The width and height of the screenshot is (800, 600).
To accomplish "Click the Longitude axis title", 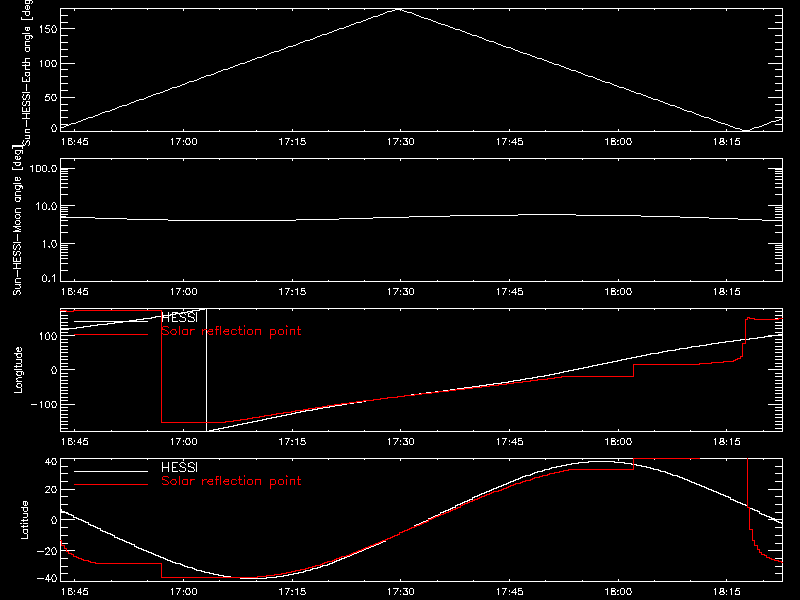I will (18, 370).
